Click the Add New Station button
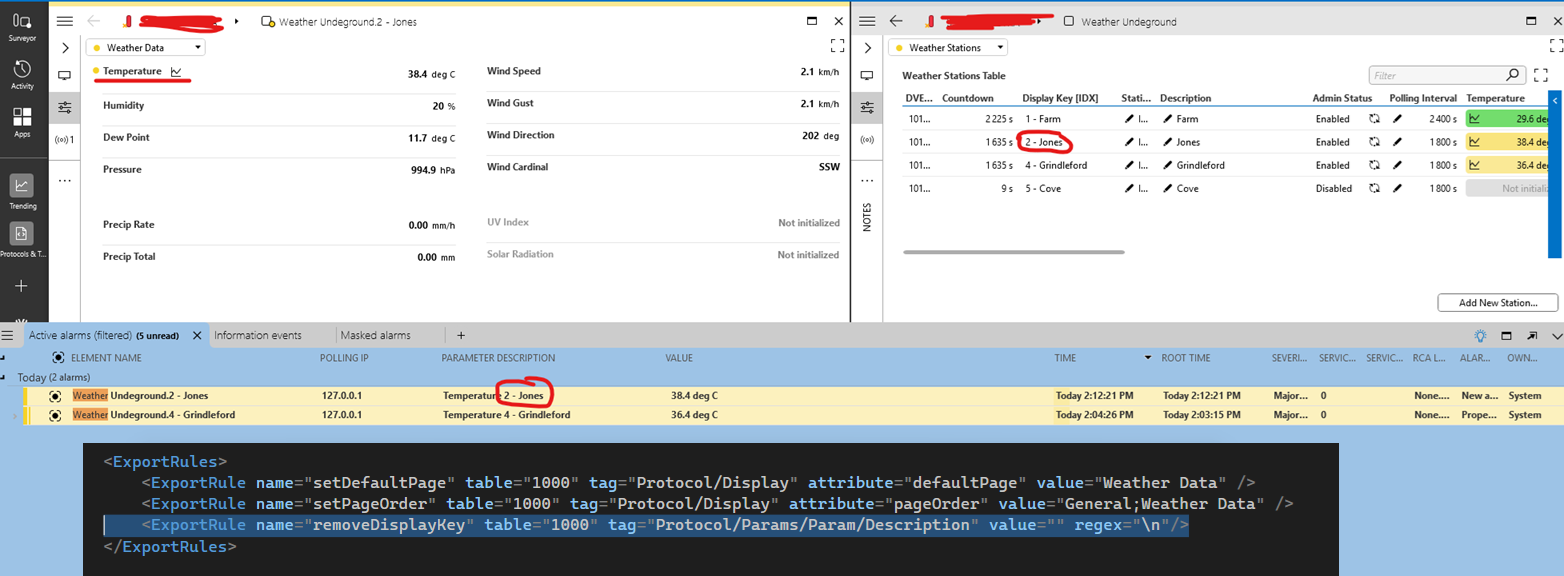1564x576 pixels. pos(1497,302)
